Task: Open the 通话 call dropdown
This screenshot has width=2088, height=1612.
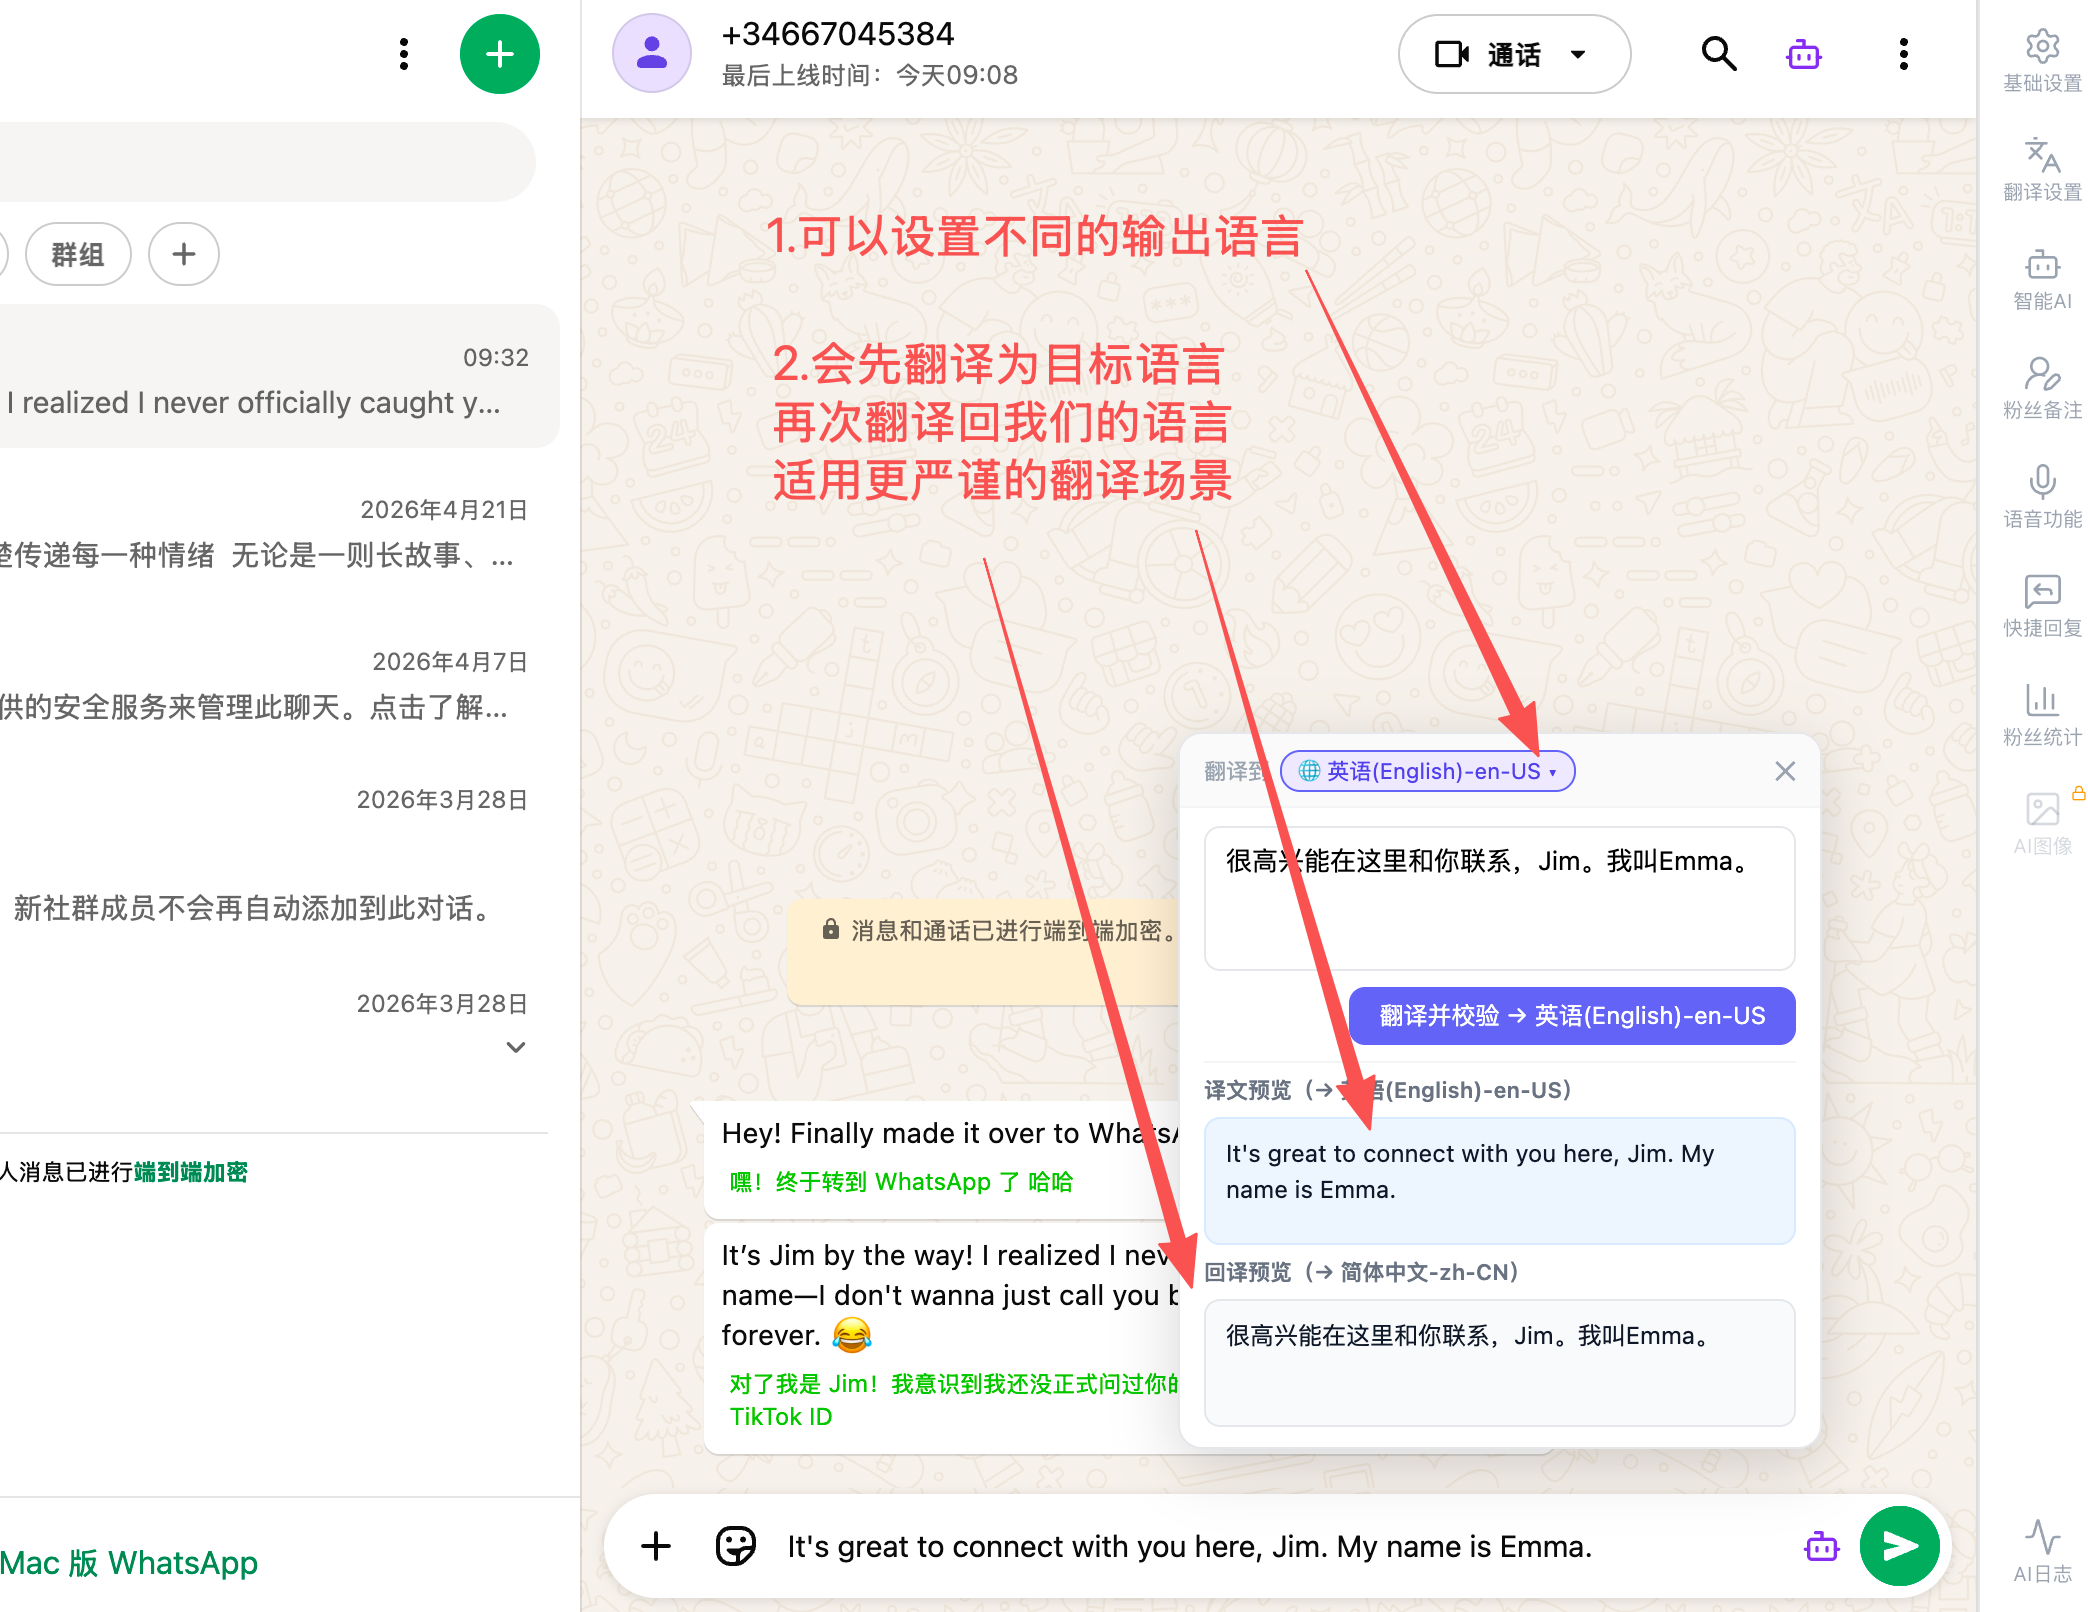Action: click(1514, 54)
